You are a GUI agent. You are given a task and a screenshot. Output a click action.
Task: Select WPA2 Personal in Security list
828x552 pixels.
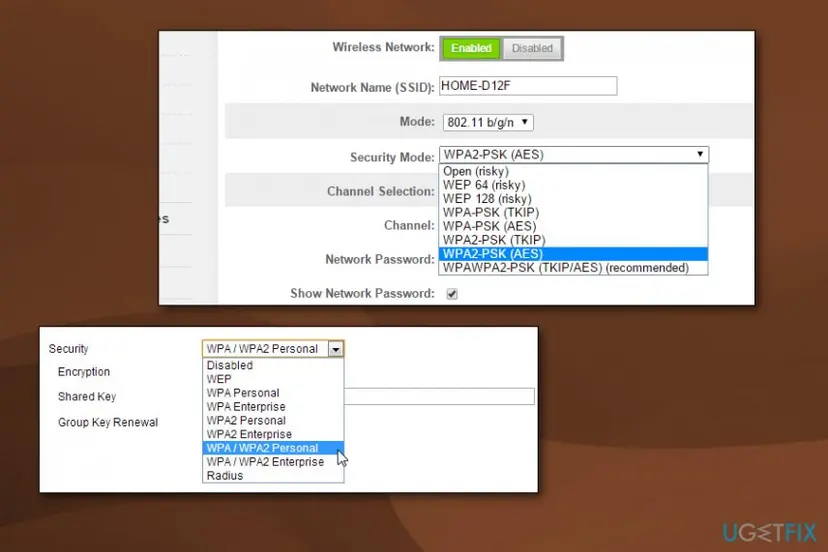point(273,420)
